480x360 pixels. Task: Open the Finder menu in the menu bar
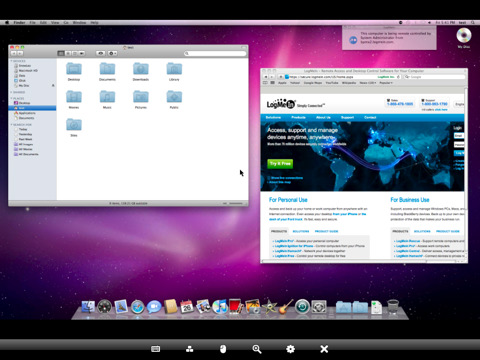point(19,23)
